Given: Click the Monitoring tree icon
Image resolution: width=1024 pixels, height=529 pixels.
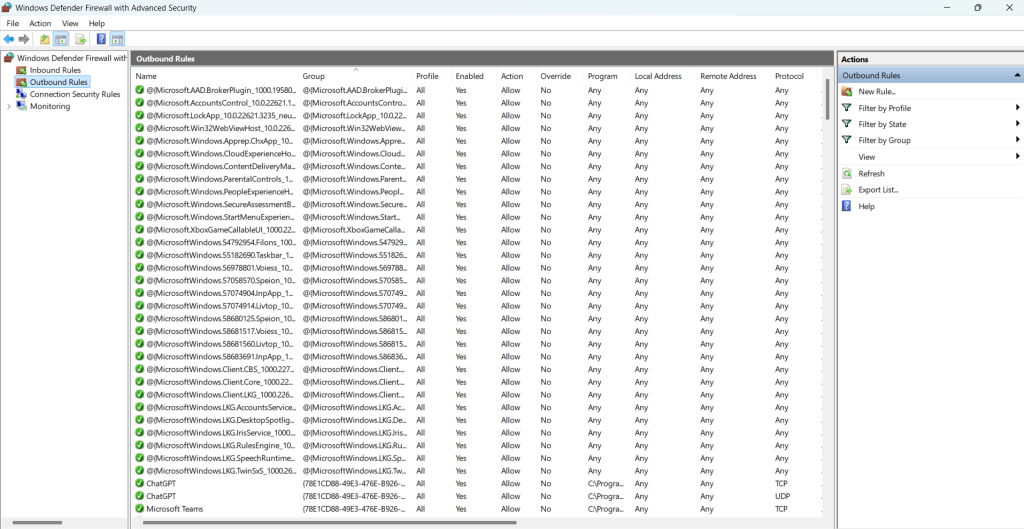Looking at the screenshot, I should pyautogui.click(x=21, y=106).
